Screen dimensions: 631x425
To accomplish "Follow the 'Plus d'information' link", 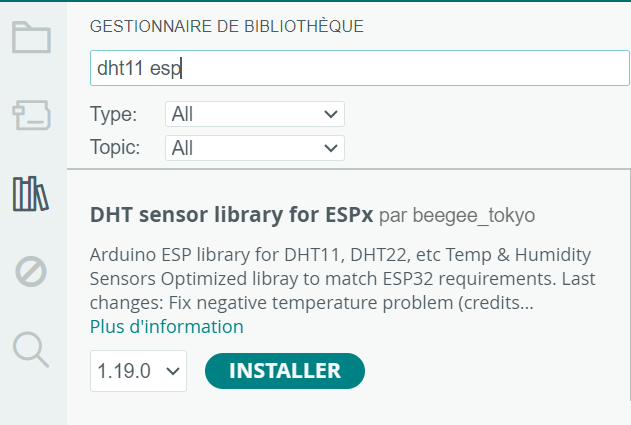I will tap(166, 327).
